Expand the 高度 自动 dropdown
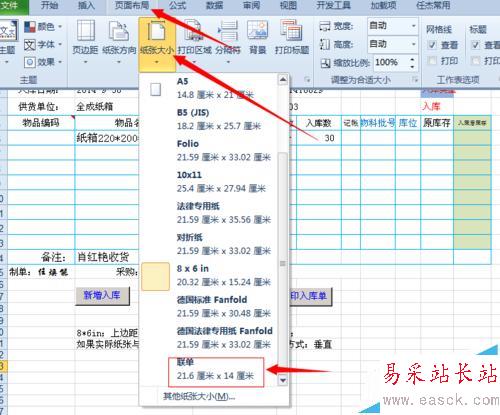The height and width of the screenshot is (415, 500). pyautogui.click(x=413, y=44)
